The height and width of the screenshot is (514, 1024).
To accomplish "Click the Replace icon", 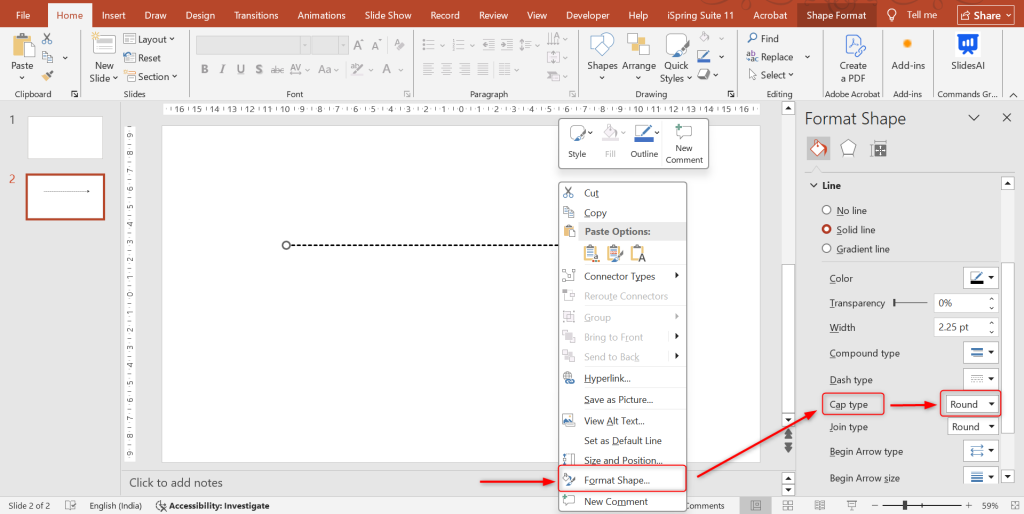I will (x=752, y=57).
